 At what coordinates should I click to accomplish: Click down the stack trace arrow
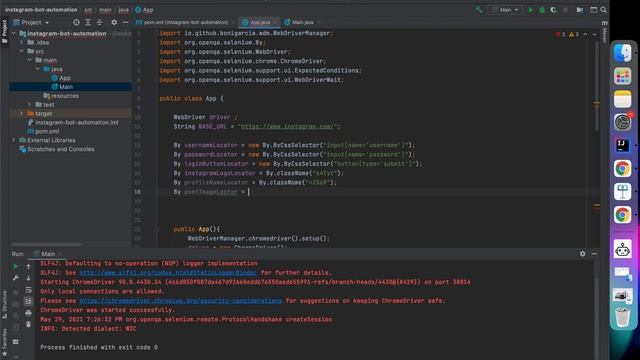pyautogui.click(x=28, y=278)
